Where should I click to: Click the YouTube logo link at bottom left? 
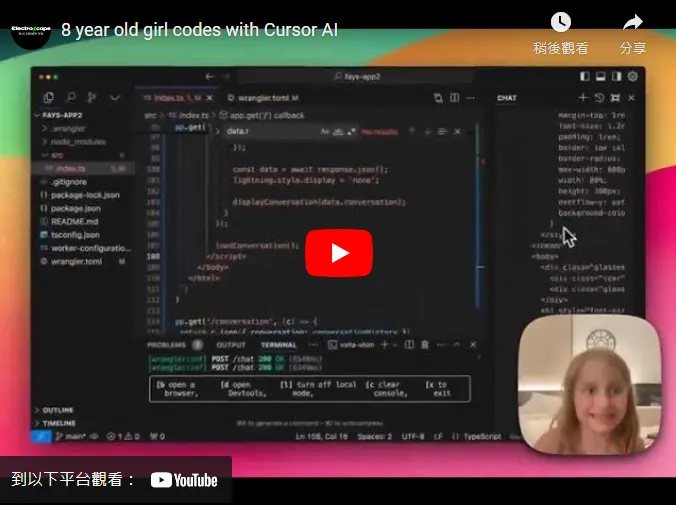point(184,480)
